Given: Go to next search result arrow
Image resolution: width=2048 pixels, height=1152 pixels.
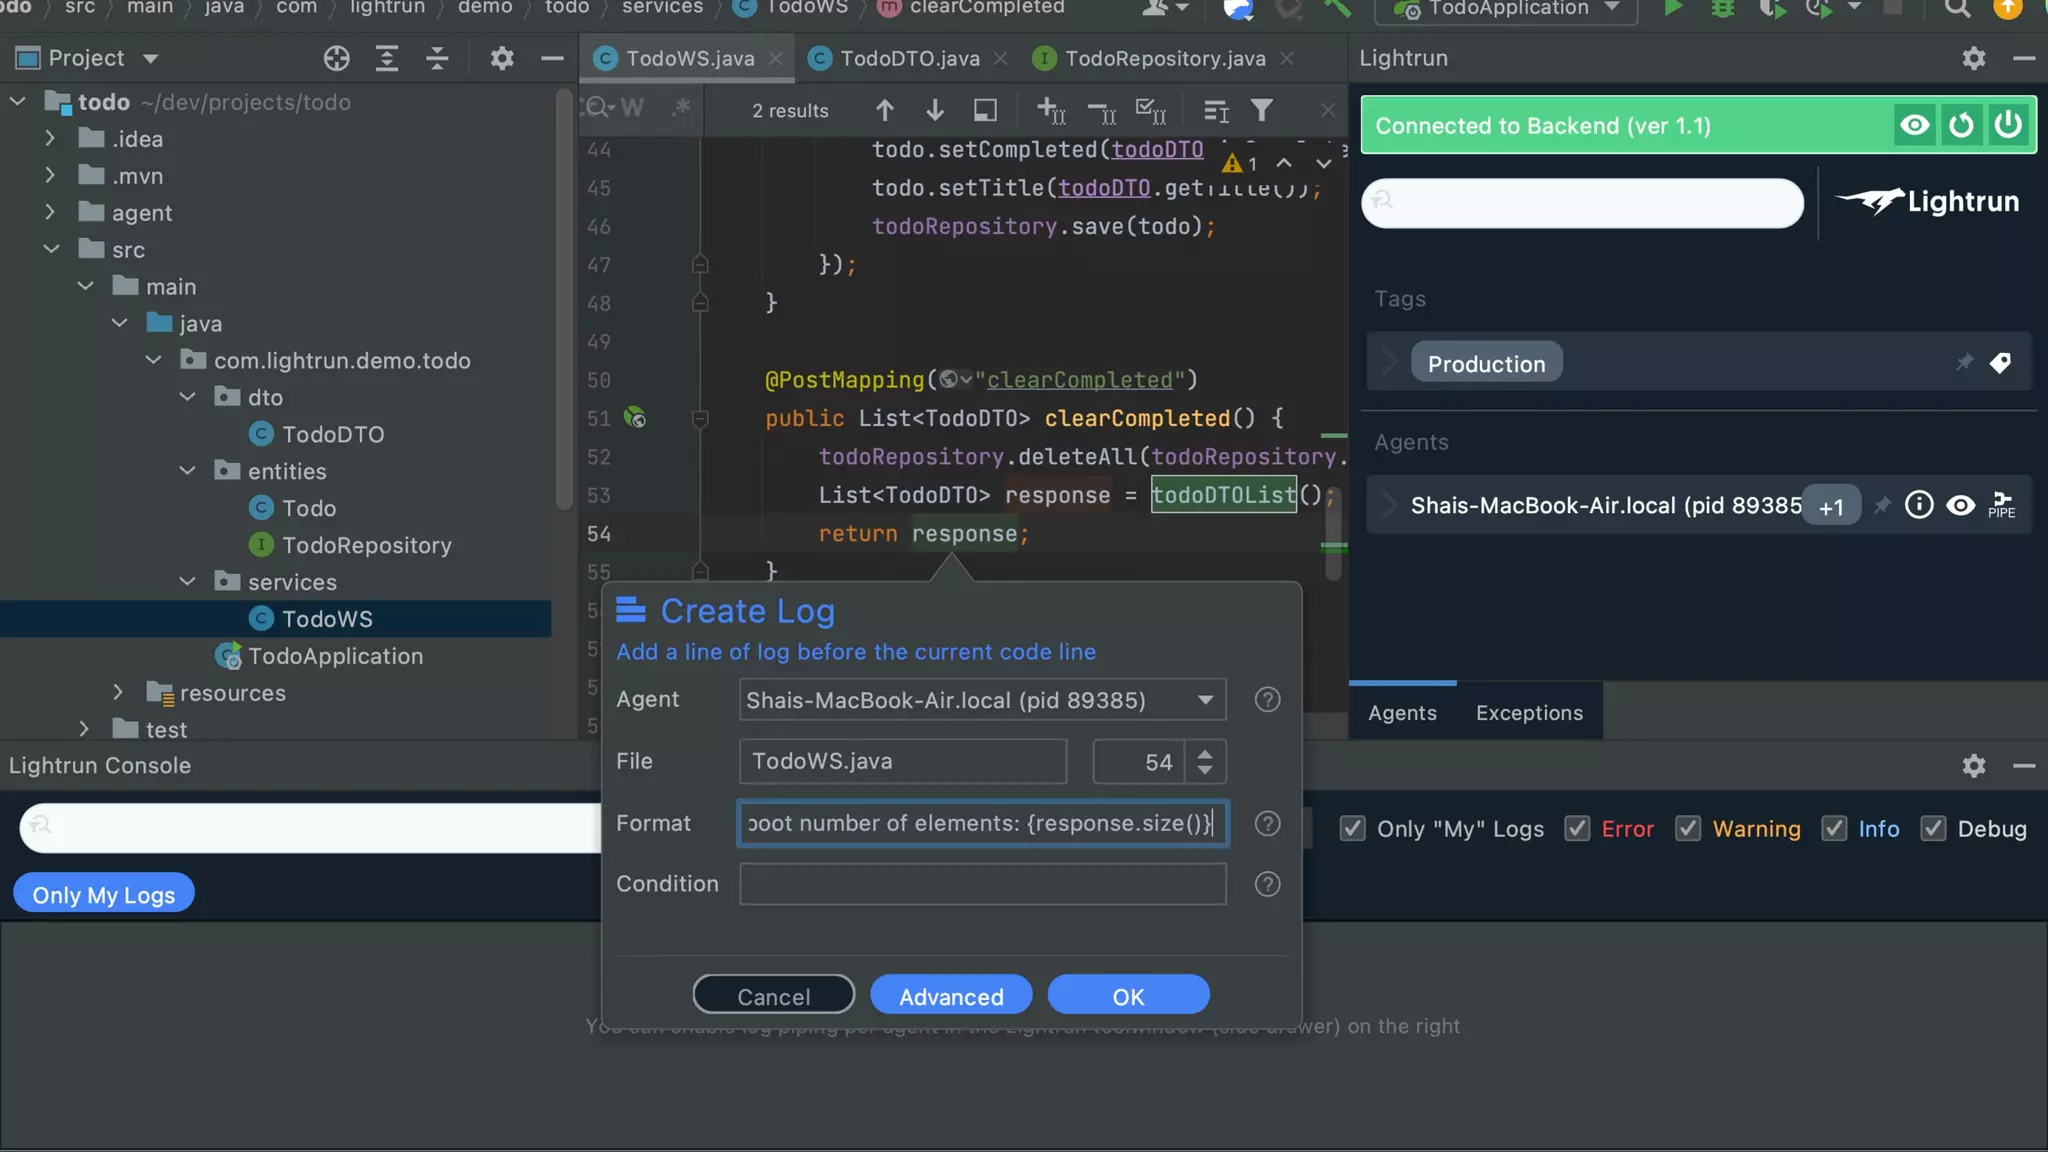Looking at the screenshot, I should click(x=935, y=110).
